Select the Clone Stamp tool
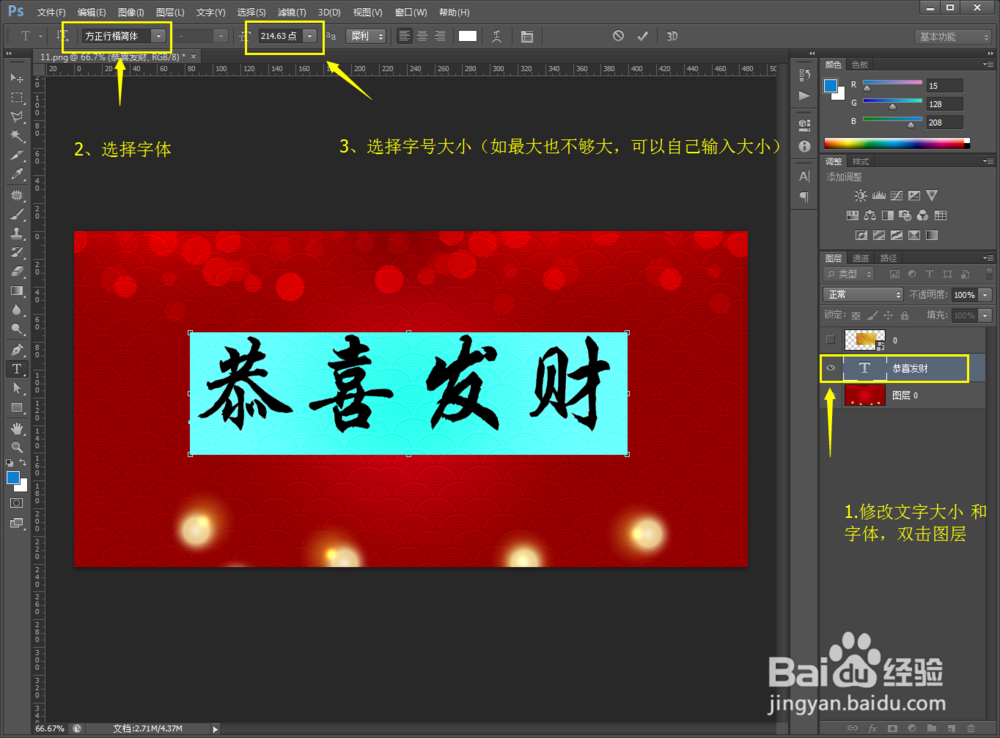Screen dimensions: 1000x738 tap(17, 233)
